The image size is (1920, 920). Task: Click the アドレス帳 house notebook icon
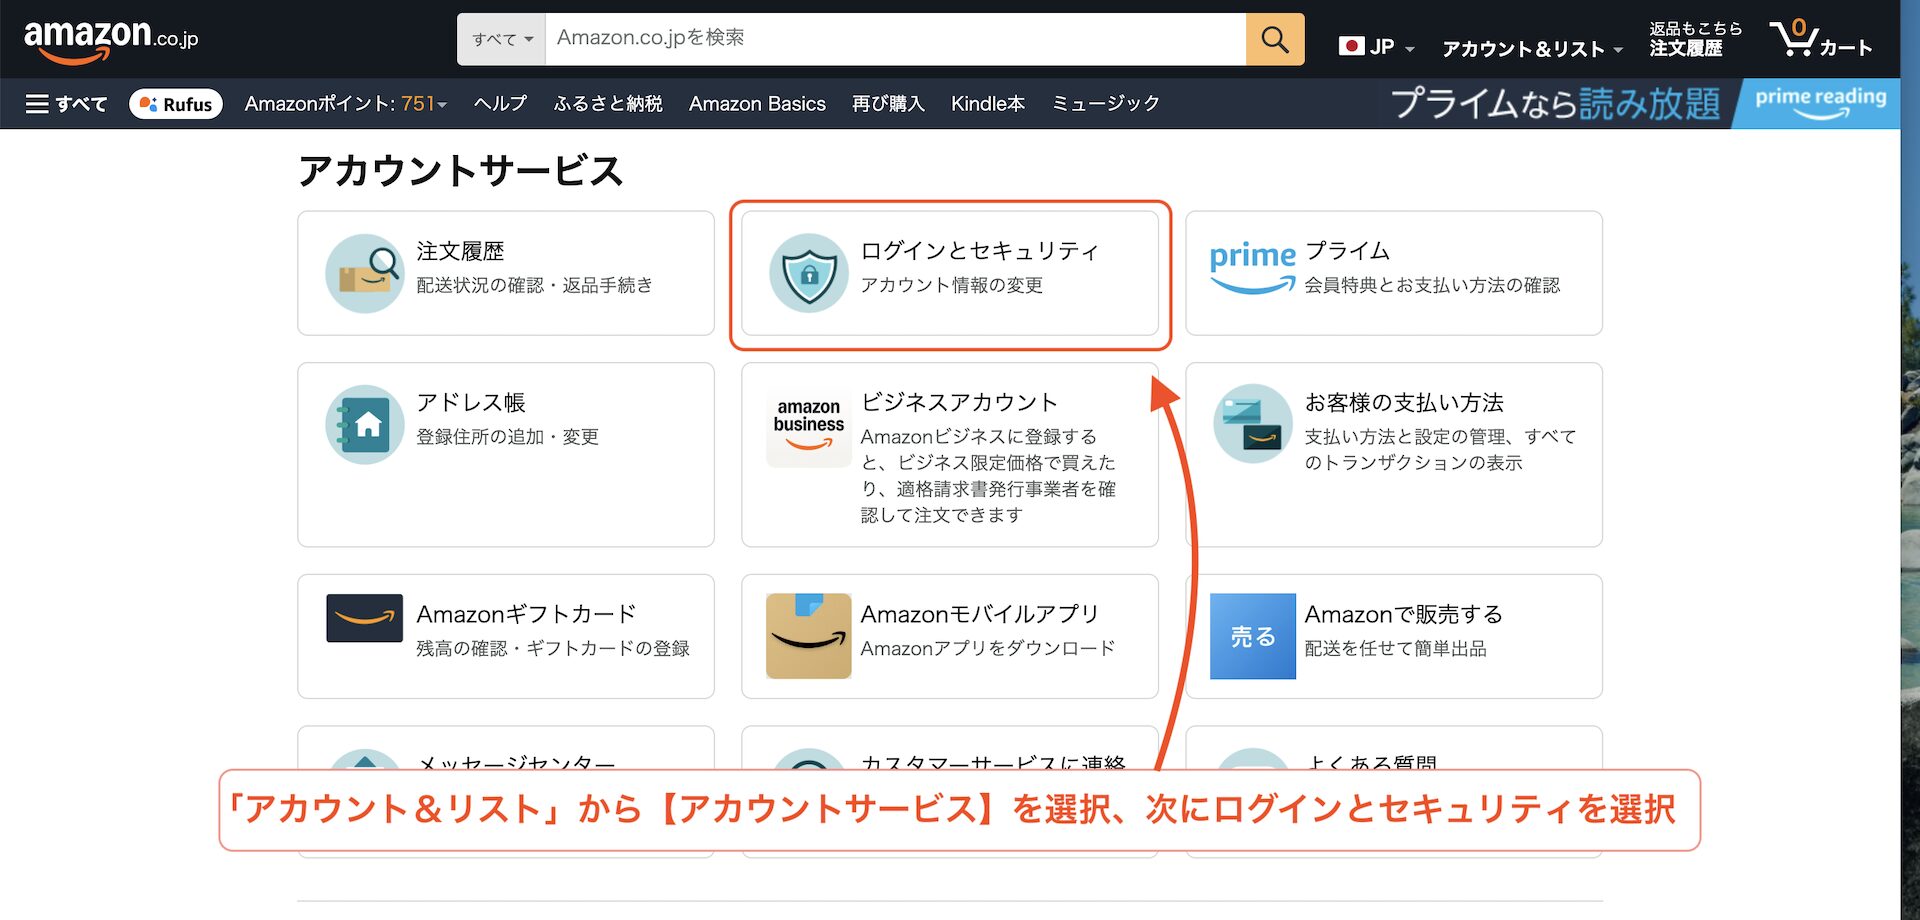tap(364, 425)
